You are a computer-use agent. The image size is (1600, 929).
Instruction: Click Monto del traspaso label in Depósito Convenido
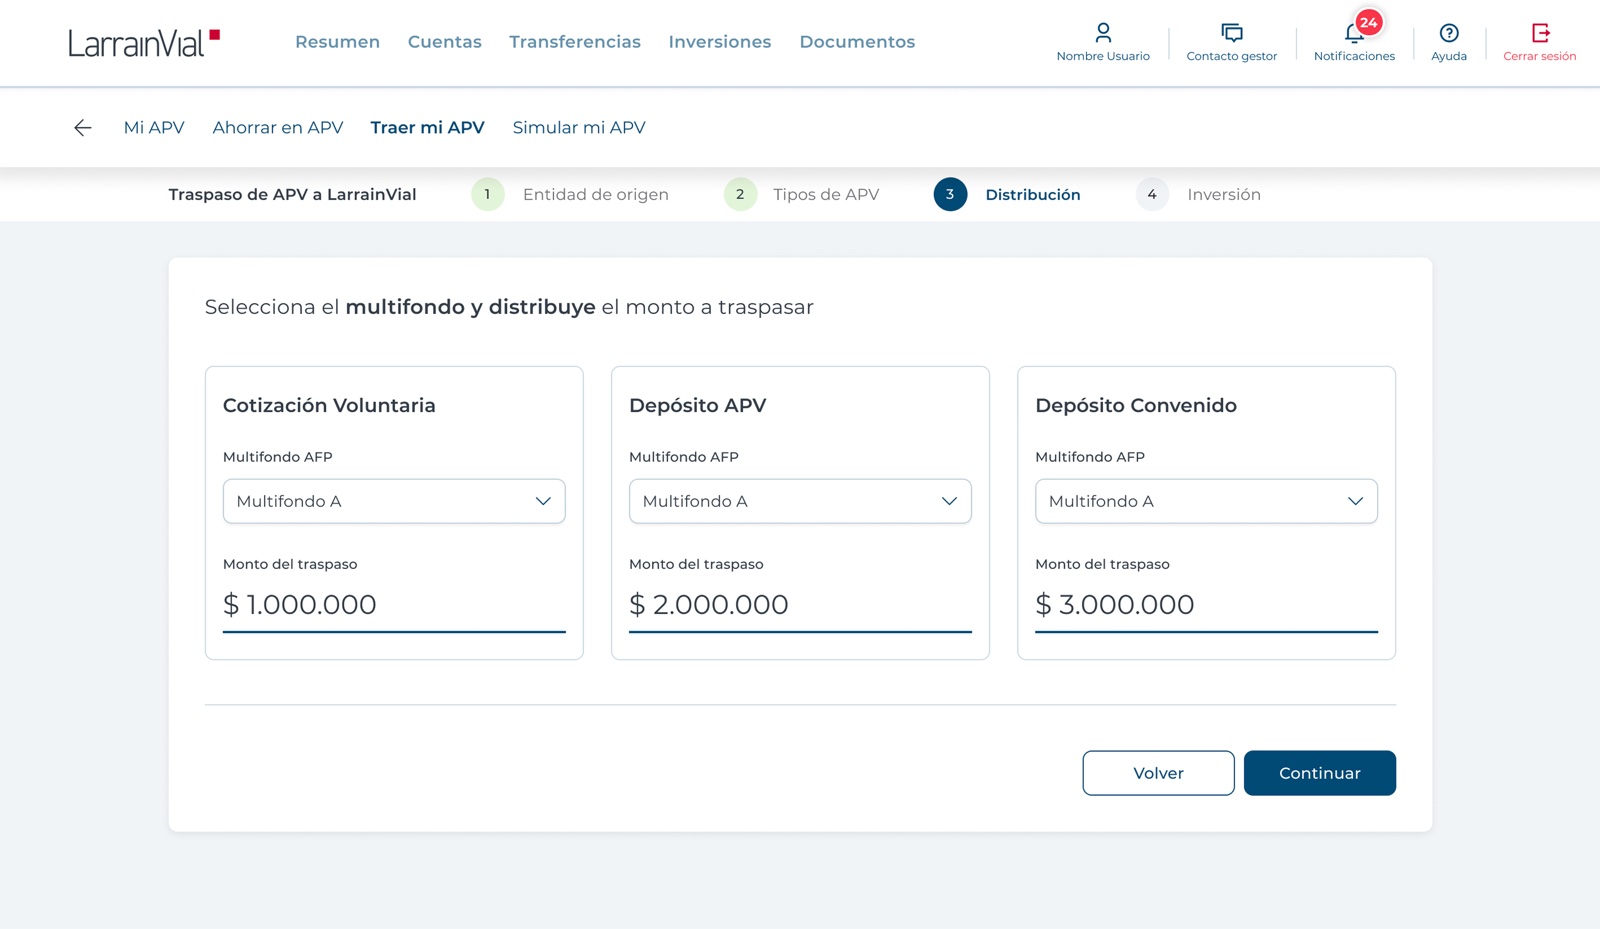(x=1102, y=564)
